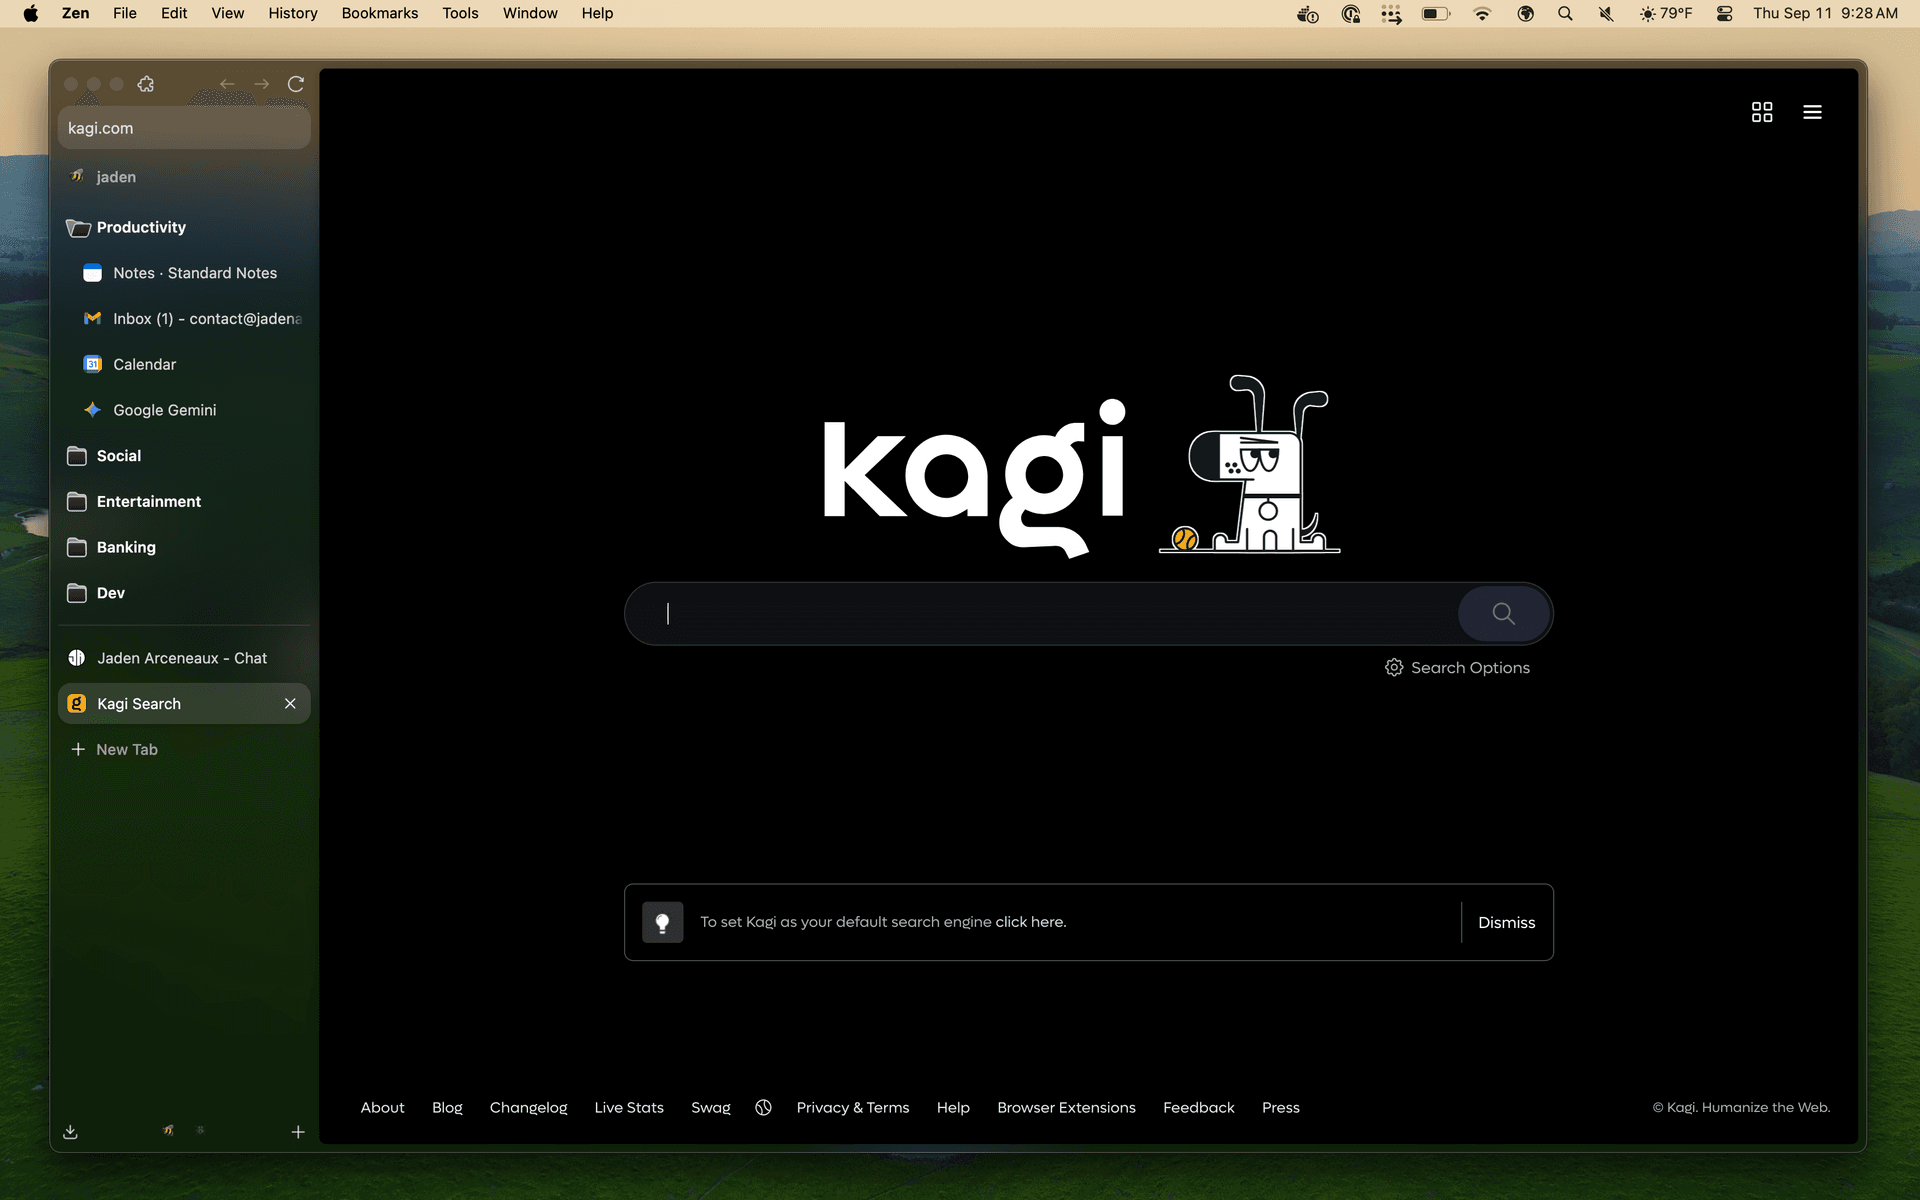The height and width of the screenshot is (1200, 1920).
Task: Switch to the Jaden Arceneaux - Chat tab
Action: click(181, 658)
